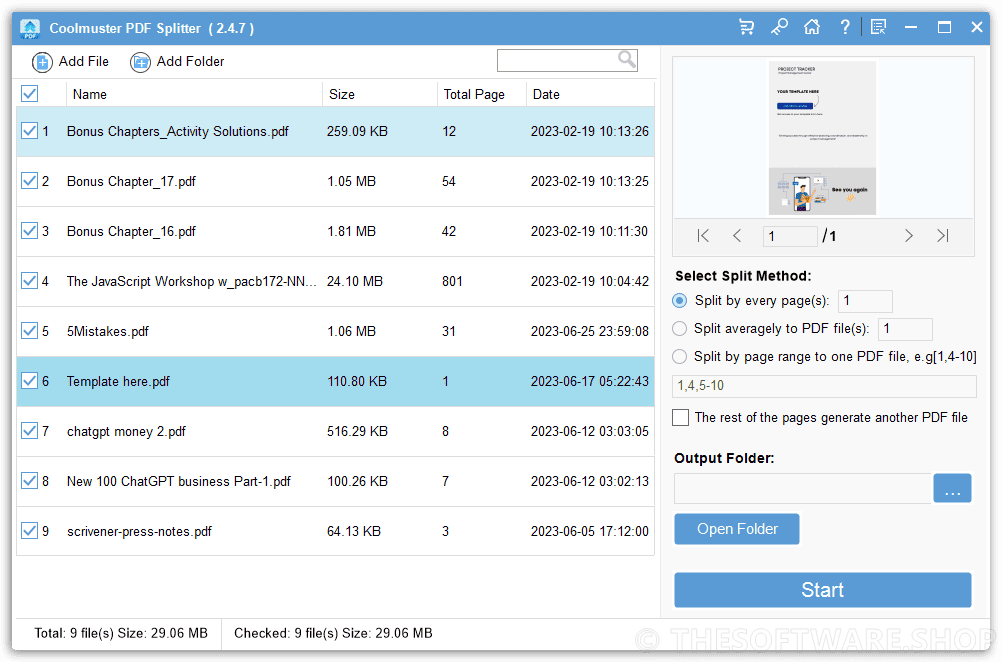The width and height of the screenshot is (1002, 662).
Task: Open help question mark icon
Action: (845, 27)
